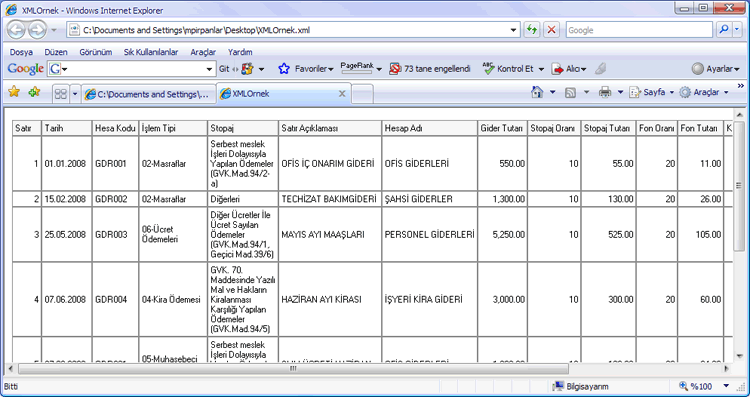Viewport: 750px width, 397px height.
Task: Click the Add to Favorites star-plus icon
Action: coord(34,92)
